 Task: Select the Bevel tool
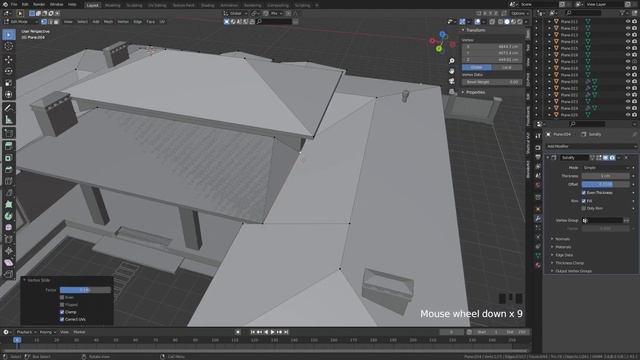click(9, 169)
